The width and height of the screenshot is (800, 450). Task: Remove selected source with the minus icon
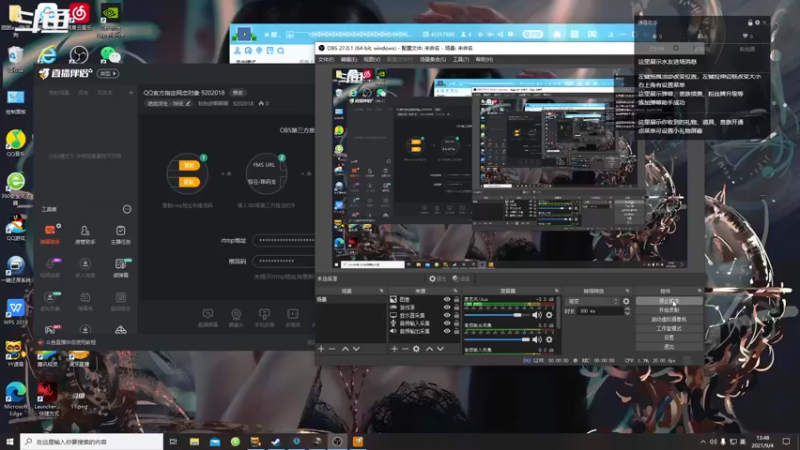tap(405, 349)
